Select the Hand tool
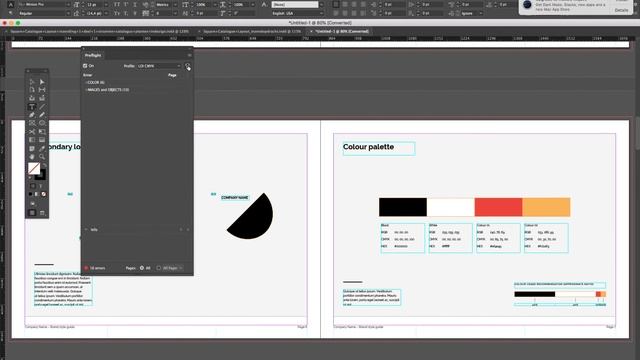 pos(32,157)
